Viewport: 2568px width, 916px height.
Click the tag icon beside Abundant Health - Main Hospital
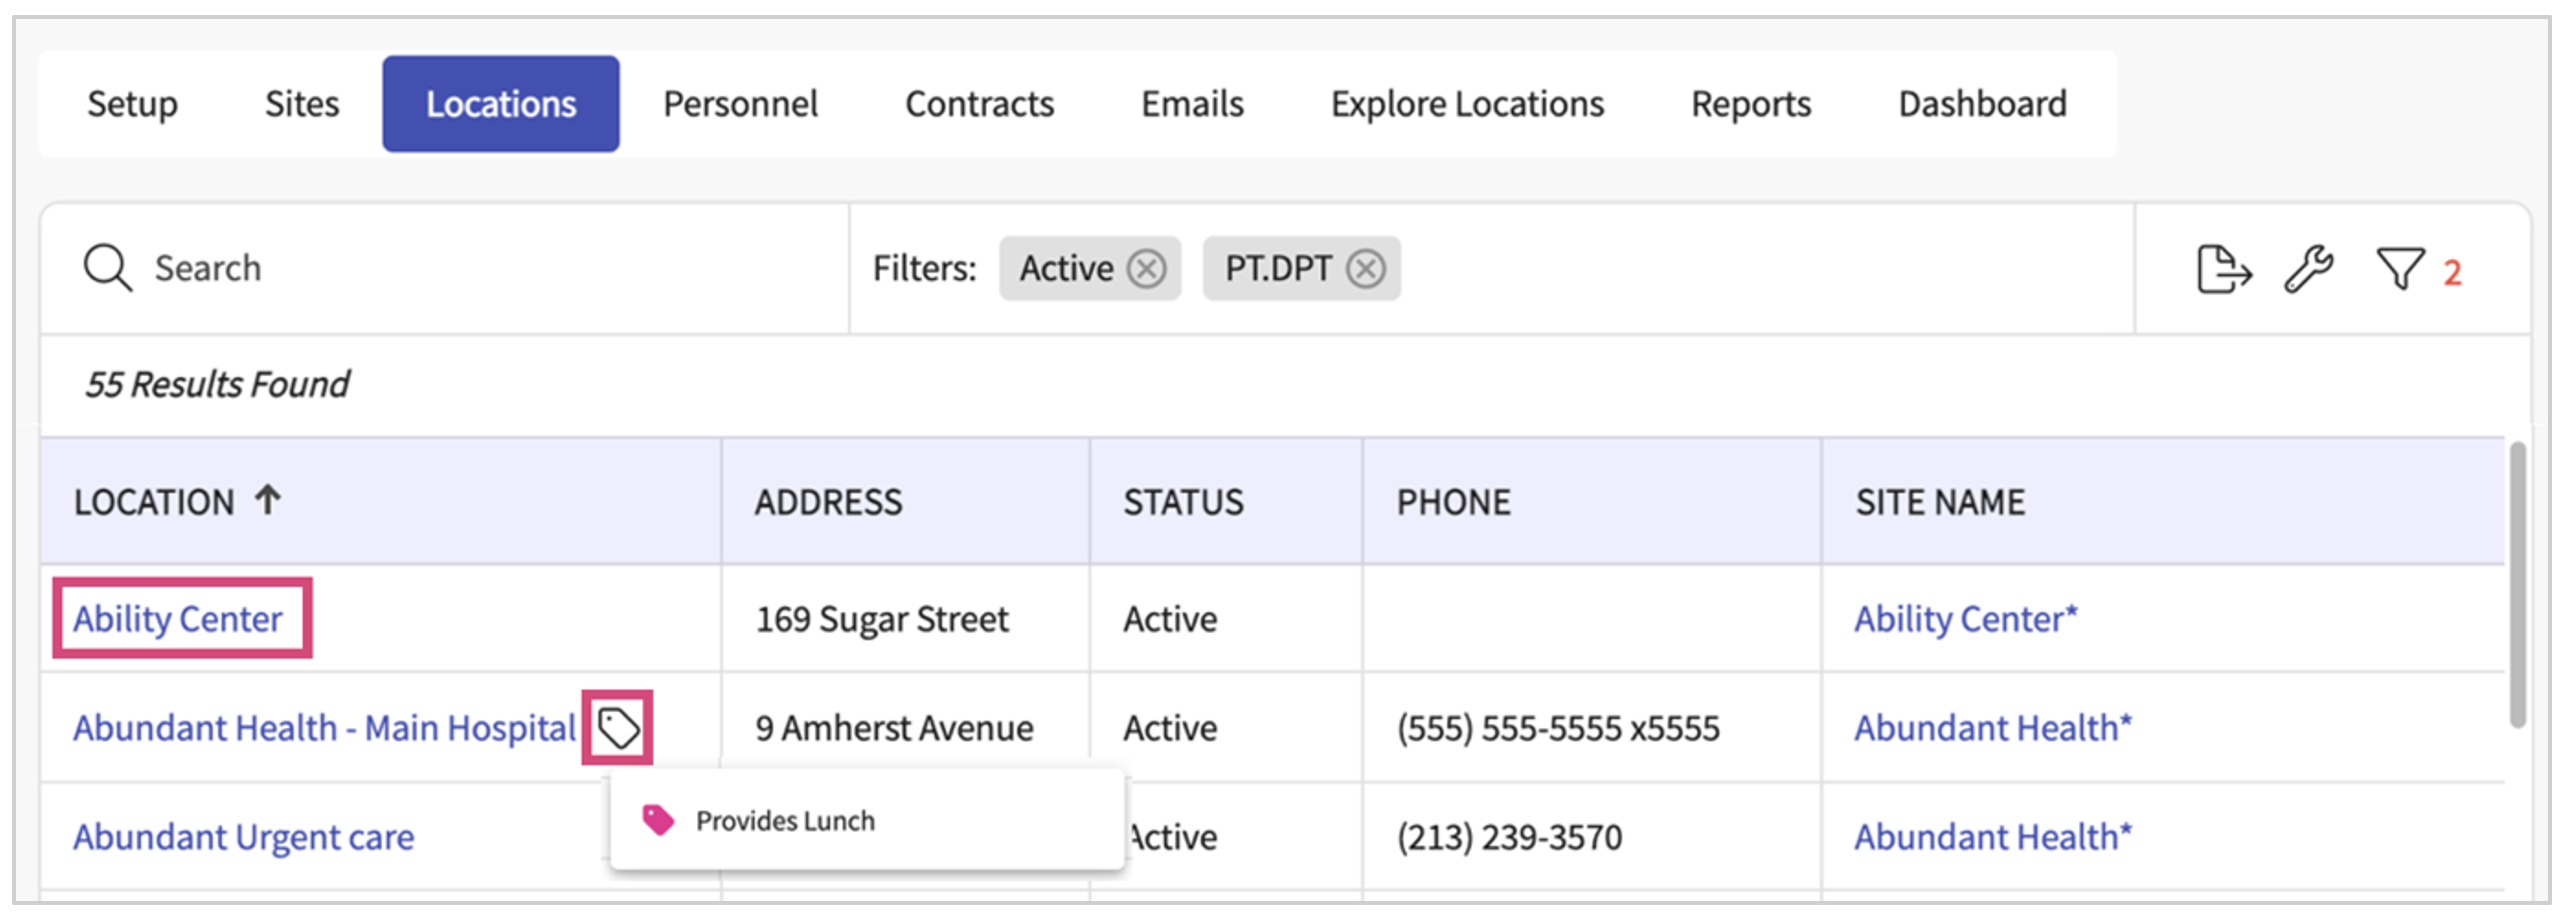[618, 728]
